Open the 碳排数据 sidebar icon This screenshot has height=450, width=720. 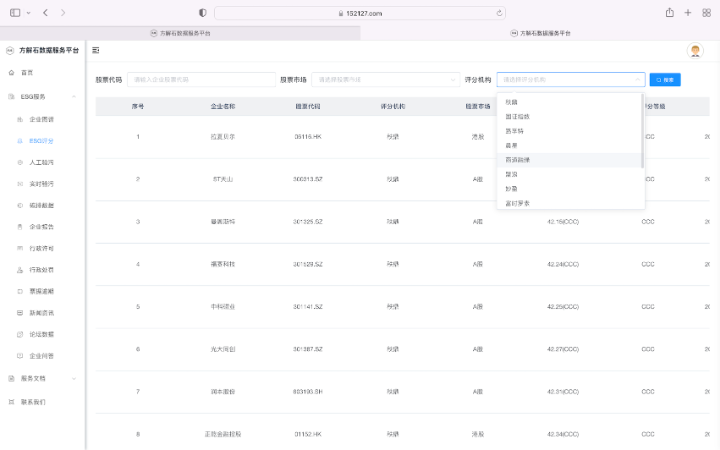[x=20, y=205]
